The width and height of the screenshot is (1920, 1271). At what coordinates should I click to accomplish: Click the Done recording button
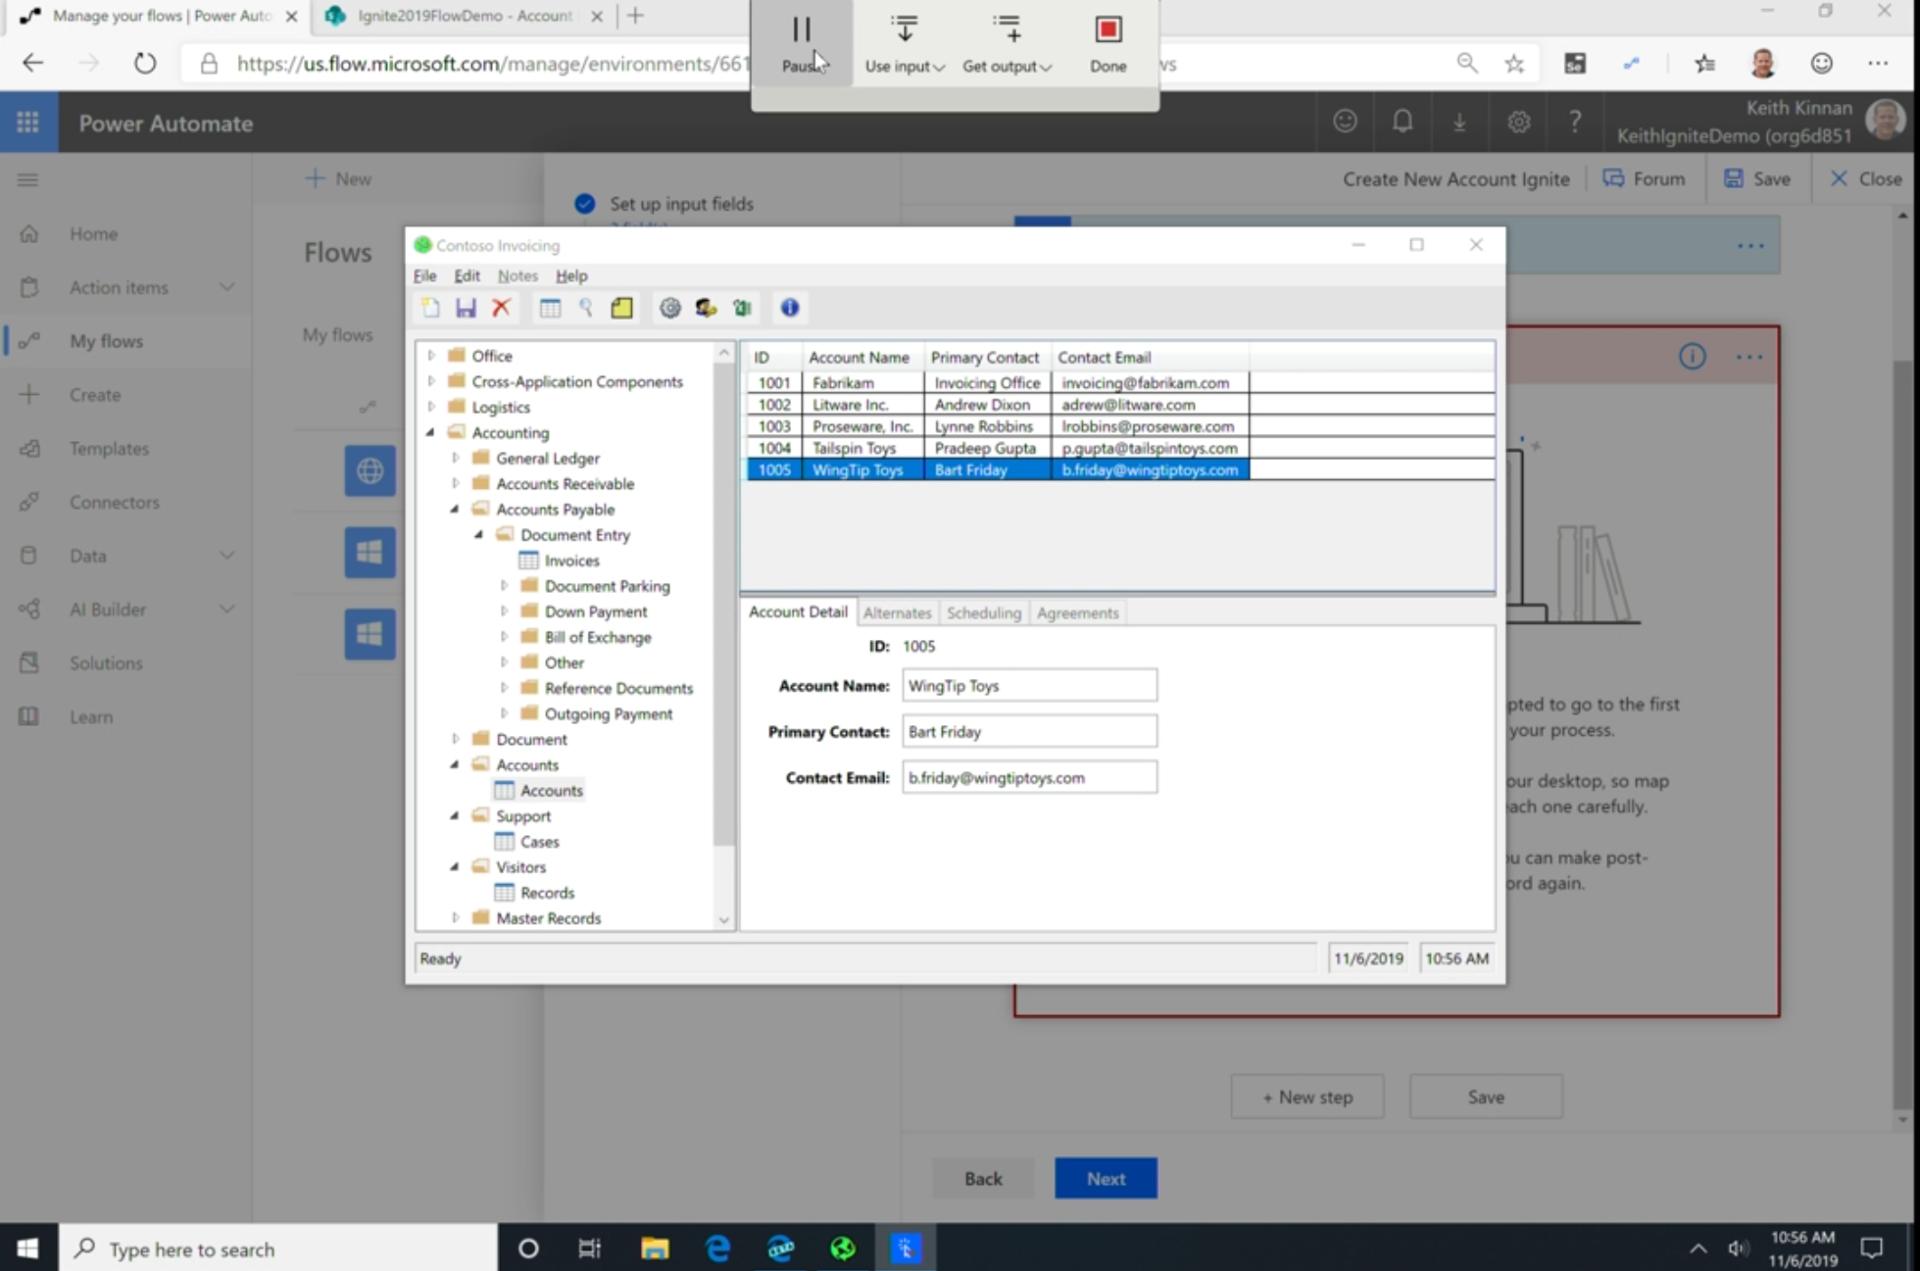coord(1108,45)
